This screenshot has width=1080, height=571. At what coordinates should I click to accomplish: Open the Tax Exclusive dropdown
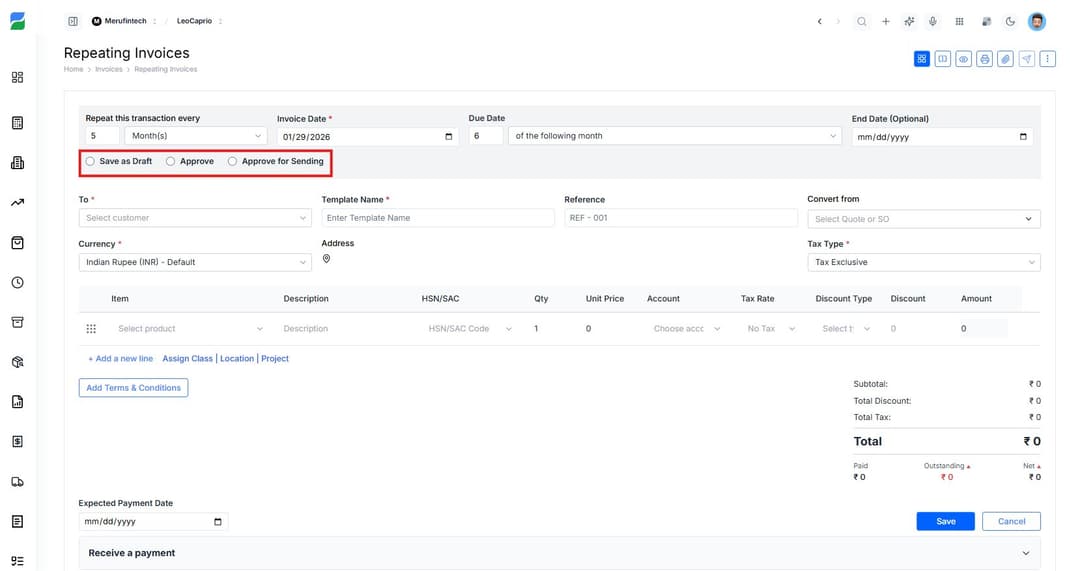(x=924, y=262)
